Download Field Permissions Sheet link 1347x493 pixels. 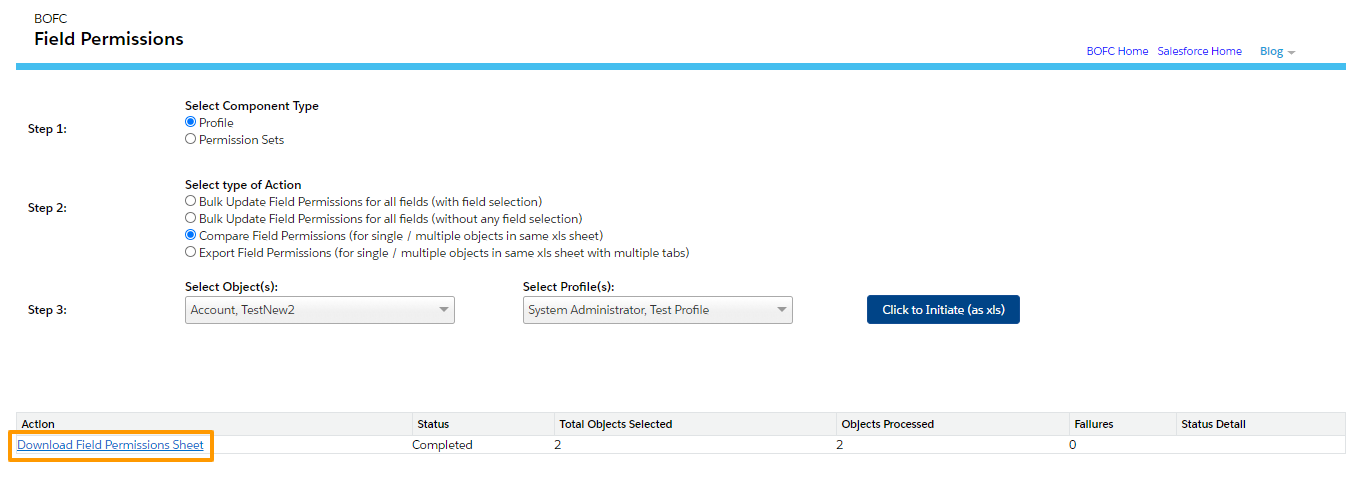(110, 445)
